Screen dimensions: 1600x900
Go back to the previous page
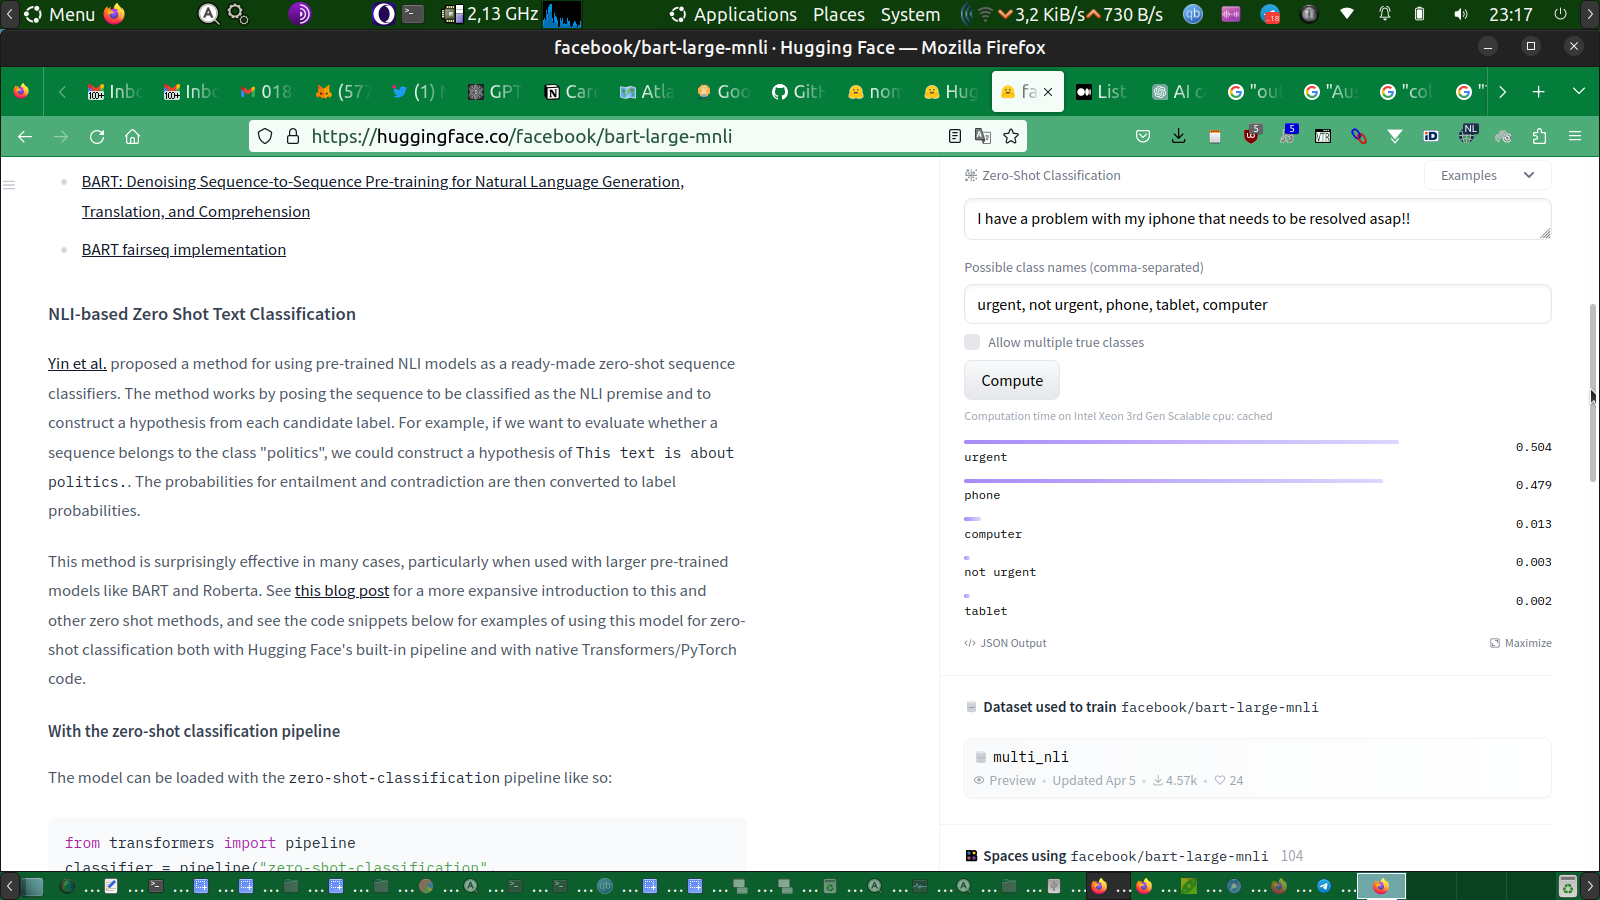coord(25,136)
